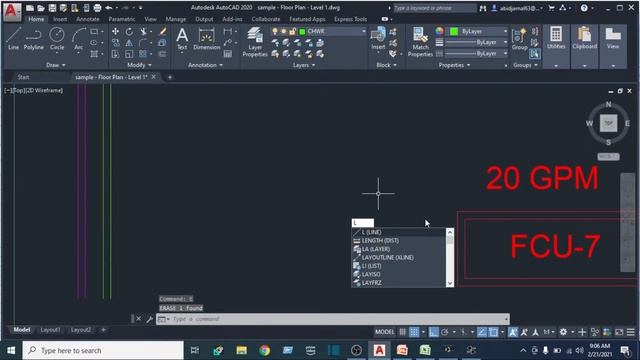
Task: Click the Start file tab
Action: click(23, 77)
